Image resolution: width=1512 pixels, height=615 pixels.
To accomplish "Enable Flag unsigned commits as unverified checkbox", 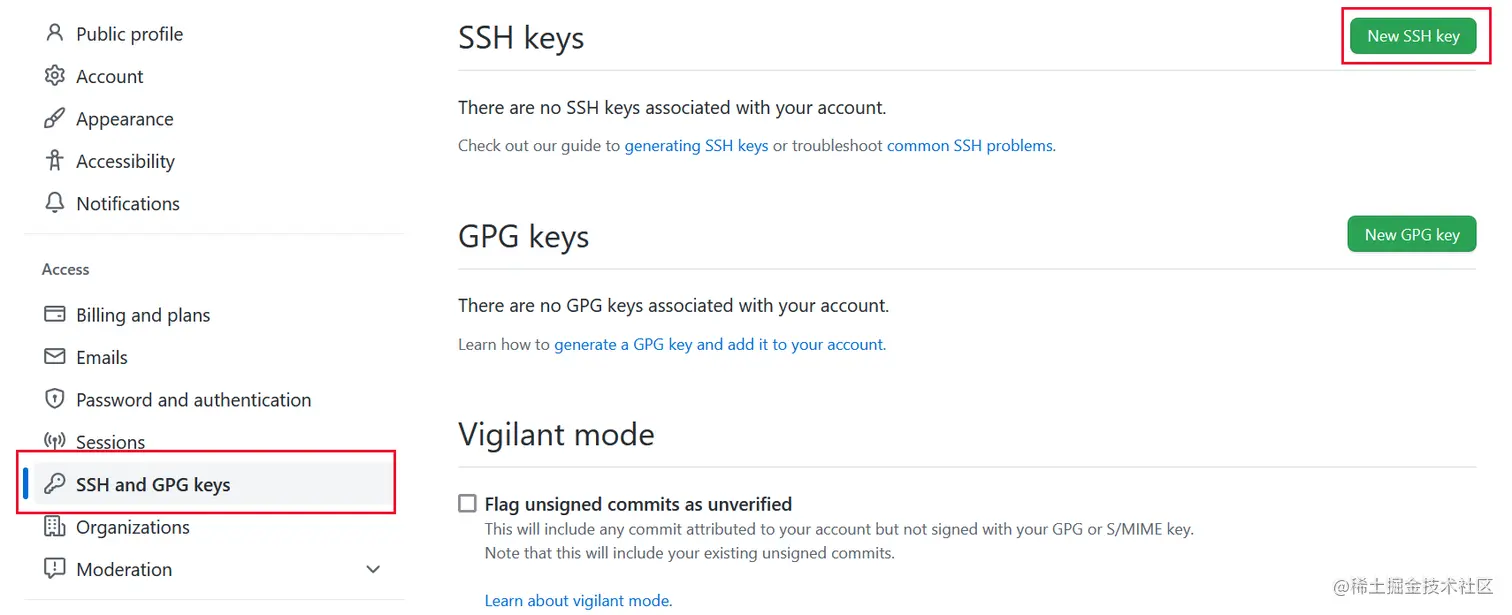I will point(467,504).
